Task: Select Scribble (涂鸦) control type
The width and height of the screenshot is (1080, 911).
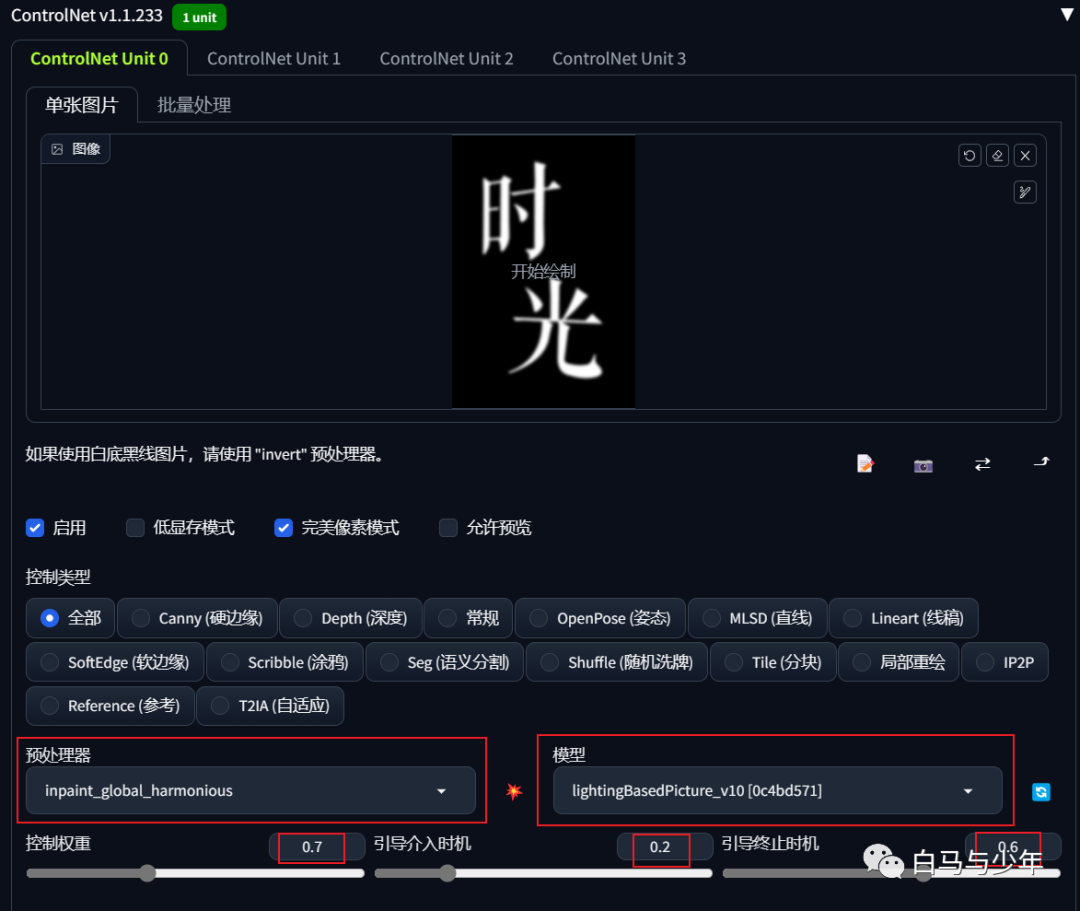Action: click(x=284, y=662)
